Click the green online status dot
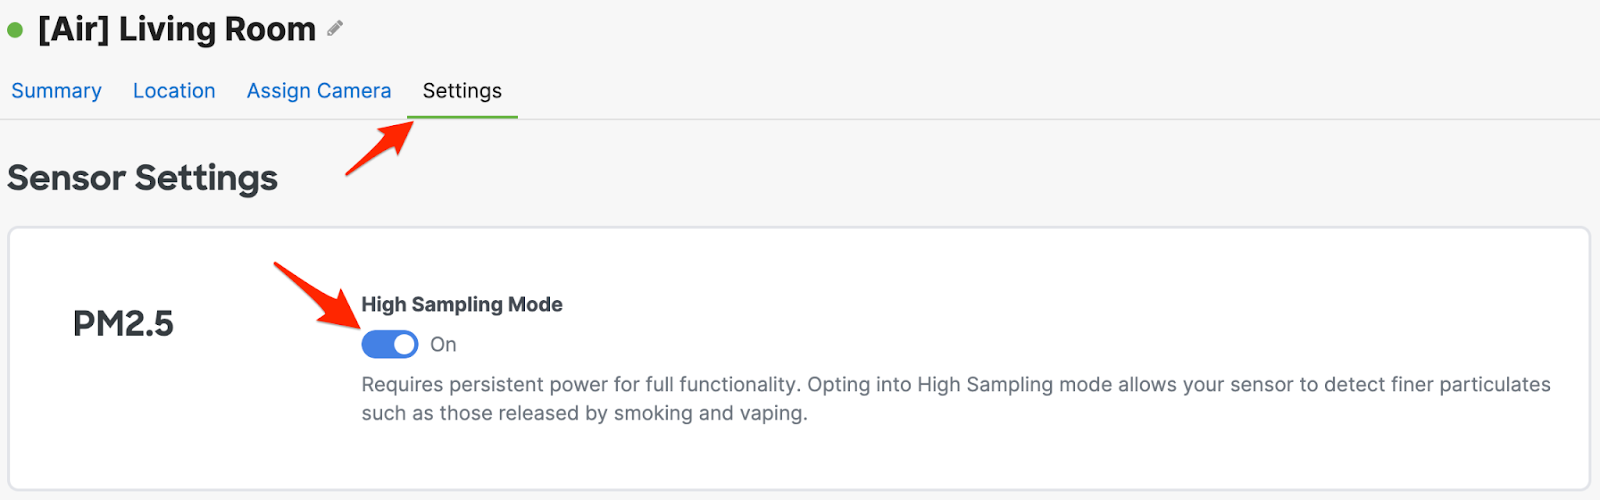This screenshot has width=1600, height=500. pos(15,30)
